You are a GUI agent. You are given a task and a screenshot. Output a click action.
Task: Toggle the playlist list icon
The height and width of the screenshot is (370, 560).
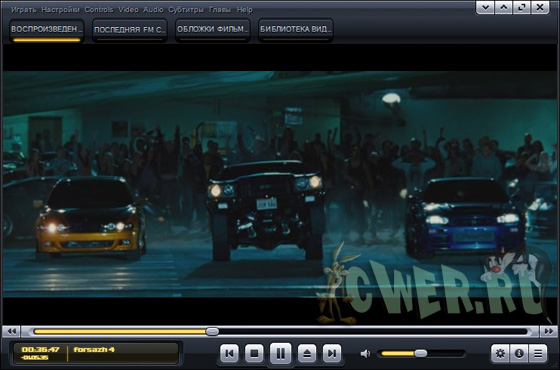pyautogui.click(x=538, y=354)
